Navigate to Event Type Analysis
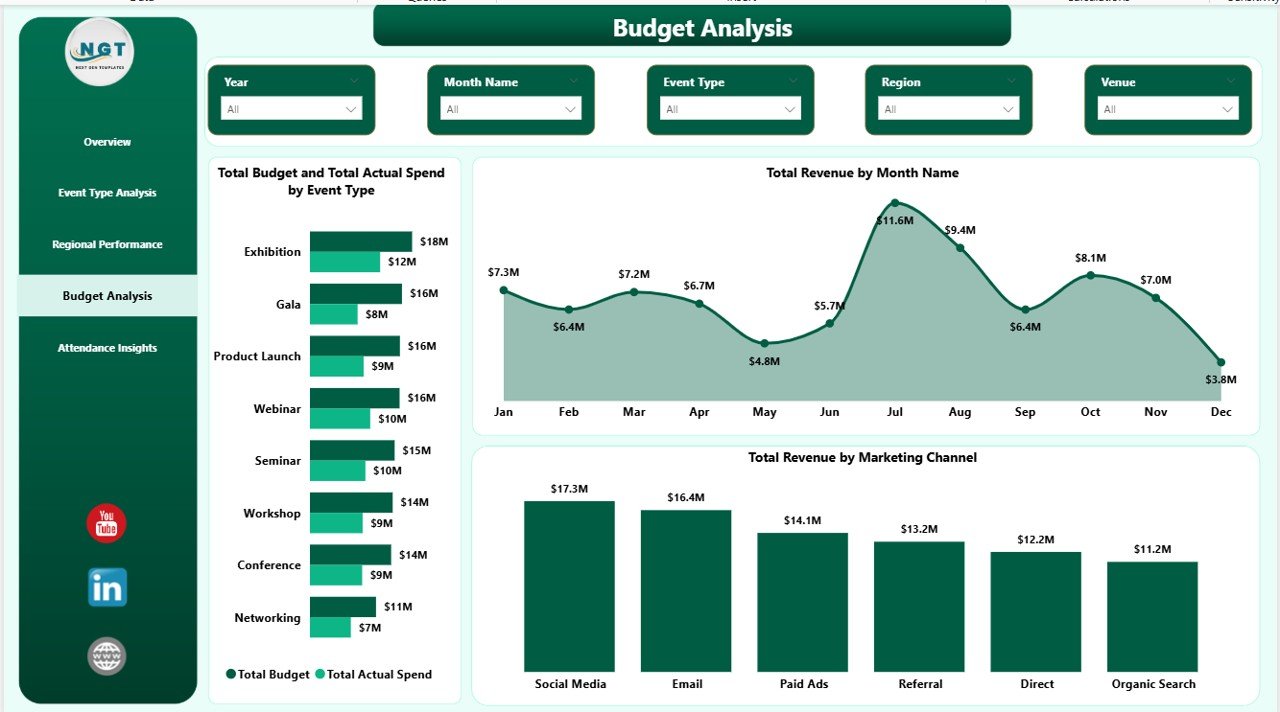Viewport: 1280px width, 712px height. point(106,193)
